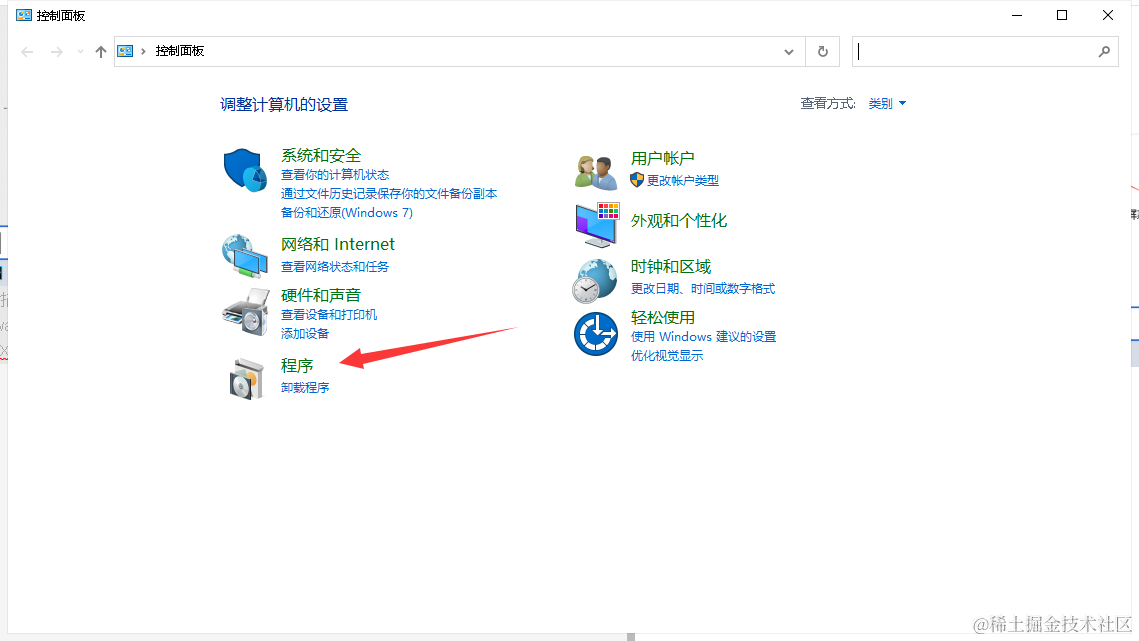Click the search box at top right
Screen dimensions: 1139x641
pos(985,51)
